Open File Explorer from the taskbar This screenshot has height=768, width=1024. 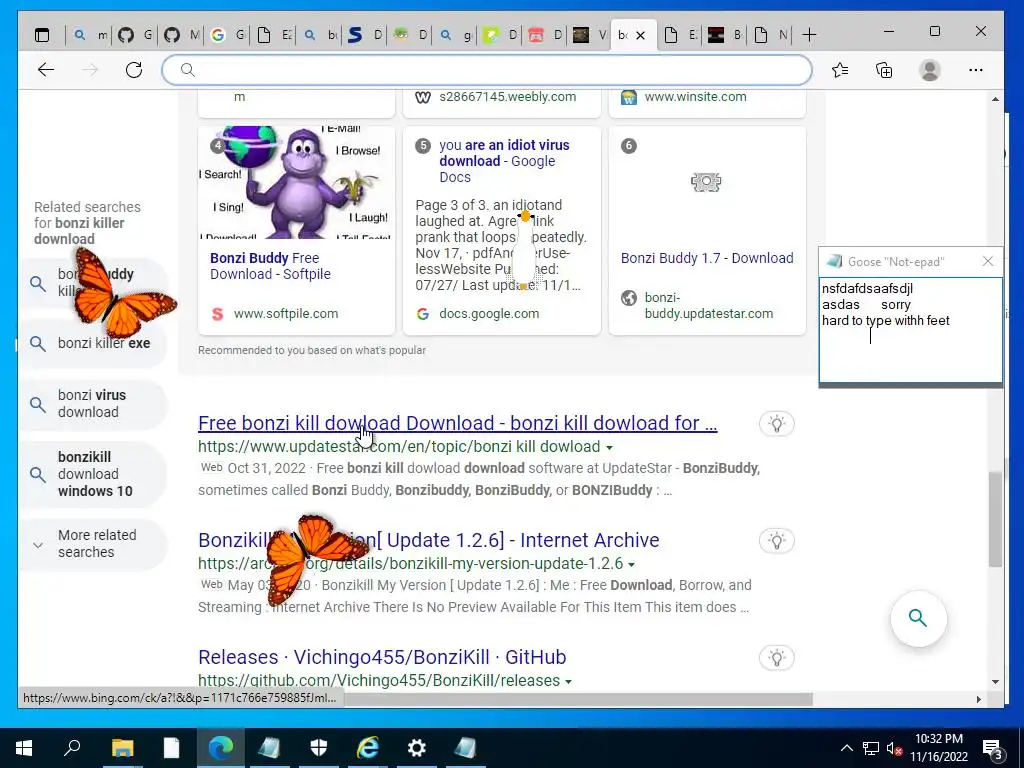(x=122, y=748)
